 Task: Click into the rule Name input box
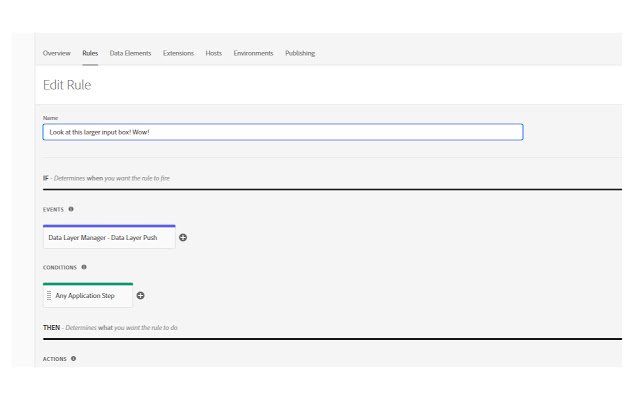283,132
